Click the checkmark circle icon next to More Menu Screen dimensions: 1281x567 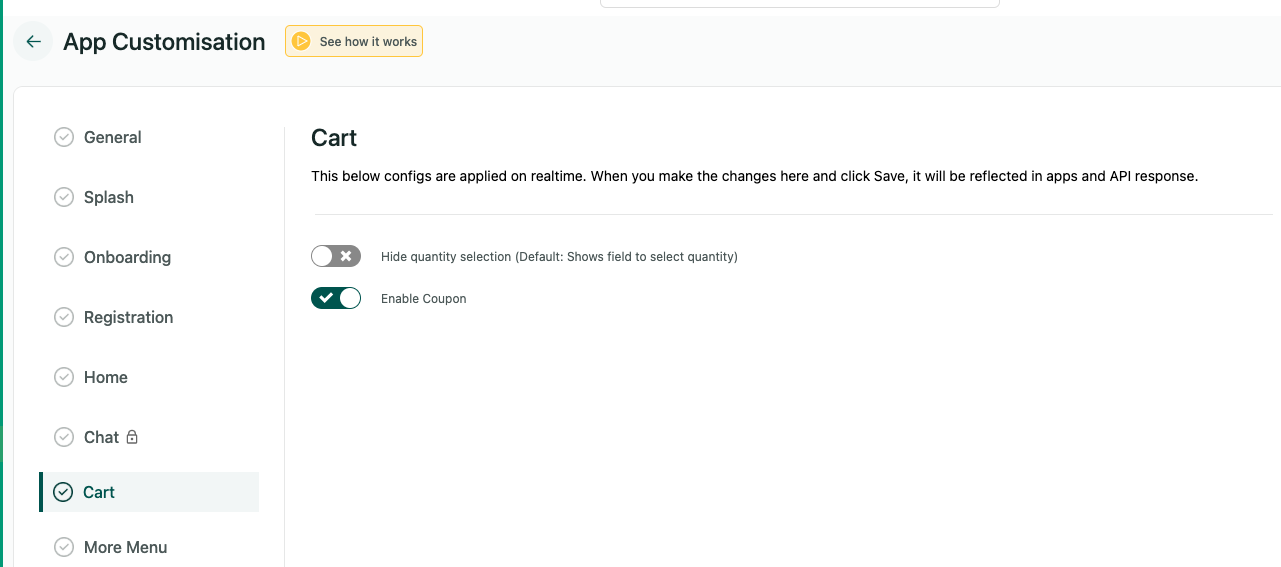tap(64, 547)
